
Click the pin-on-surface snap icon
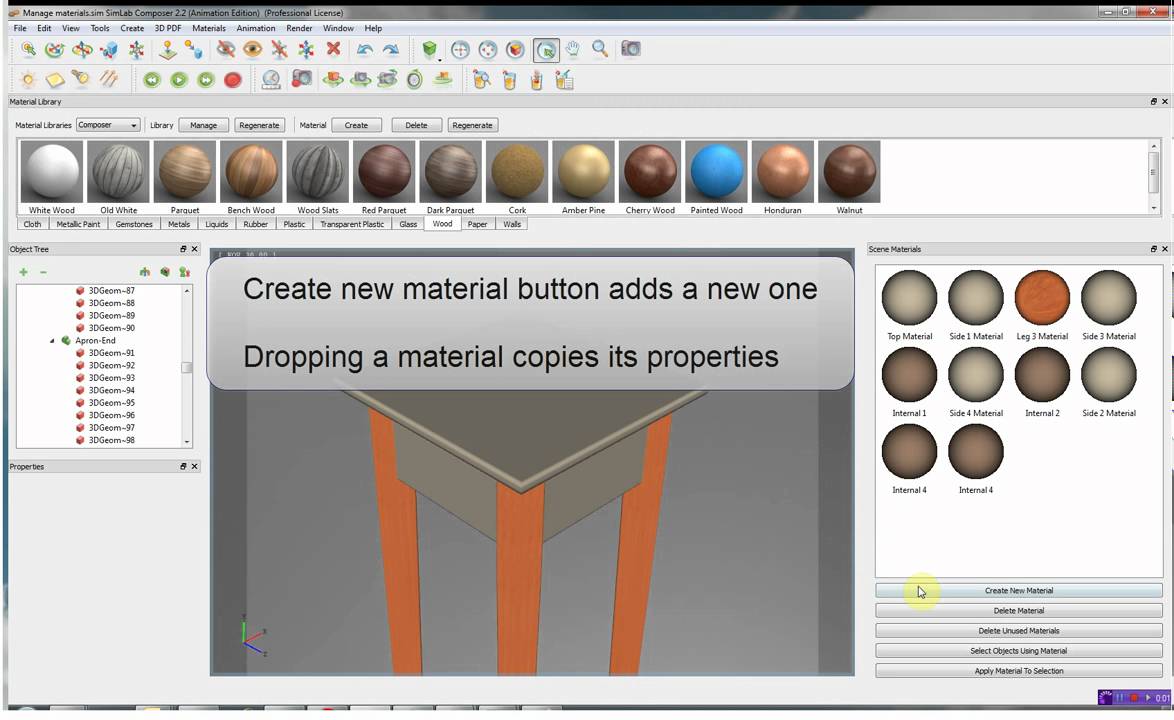(168, 49)
